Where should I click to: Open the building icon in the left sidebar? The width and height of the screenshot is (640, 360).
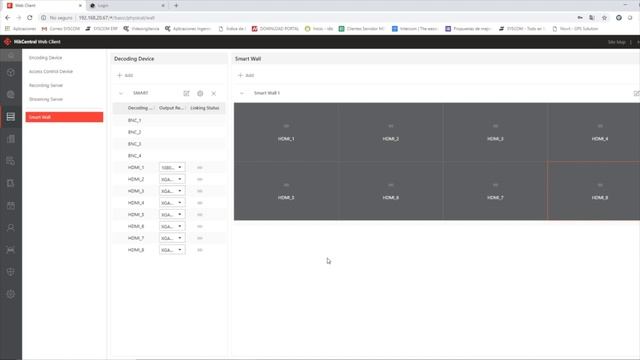pos(11,139)
